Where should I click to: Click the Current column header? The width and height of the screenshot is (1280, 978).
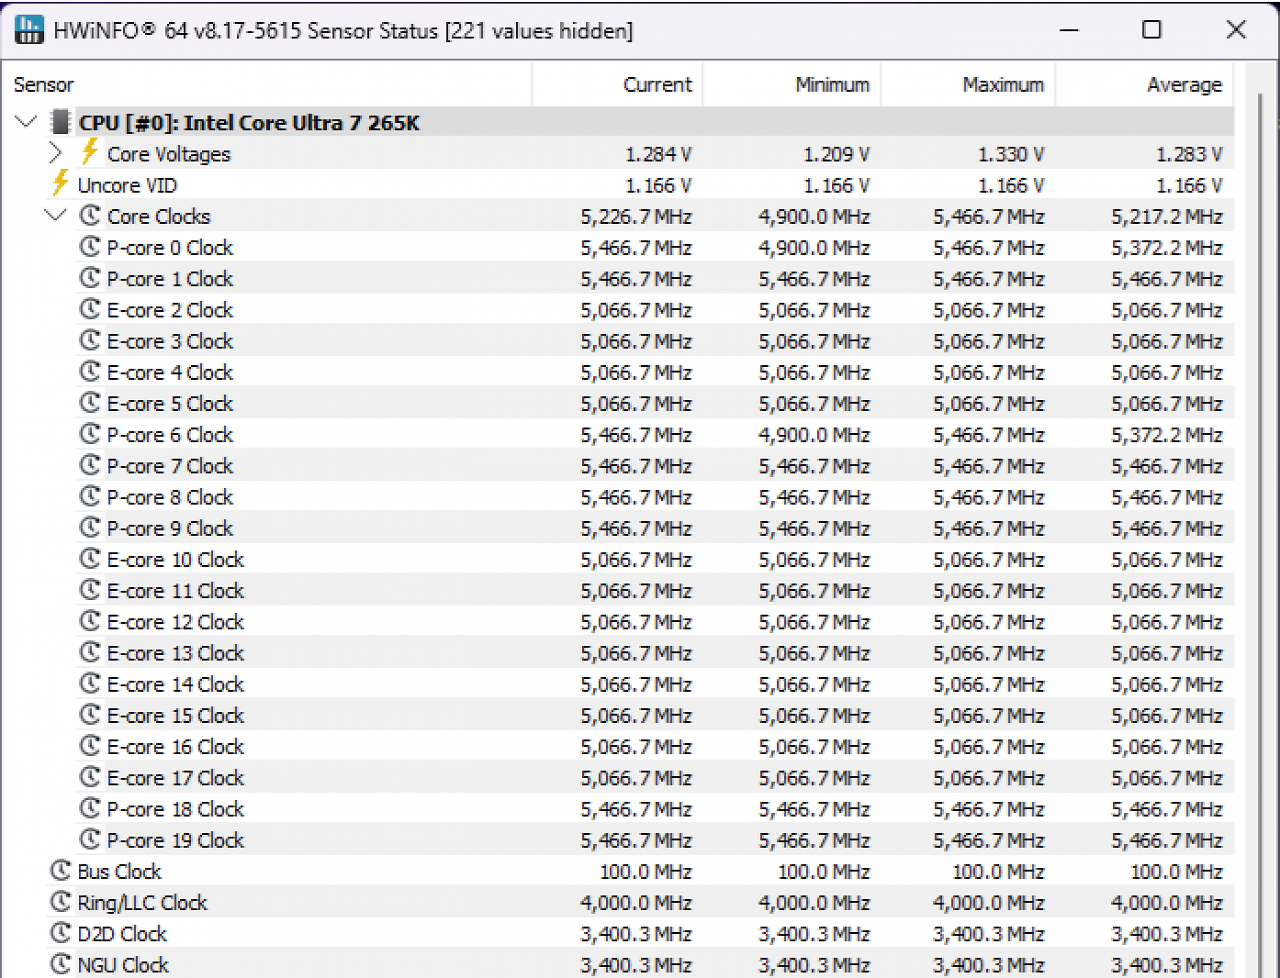click(618, 85)
